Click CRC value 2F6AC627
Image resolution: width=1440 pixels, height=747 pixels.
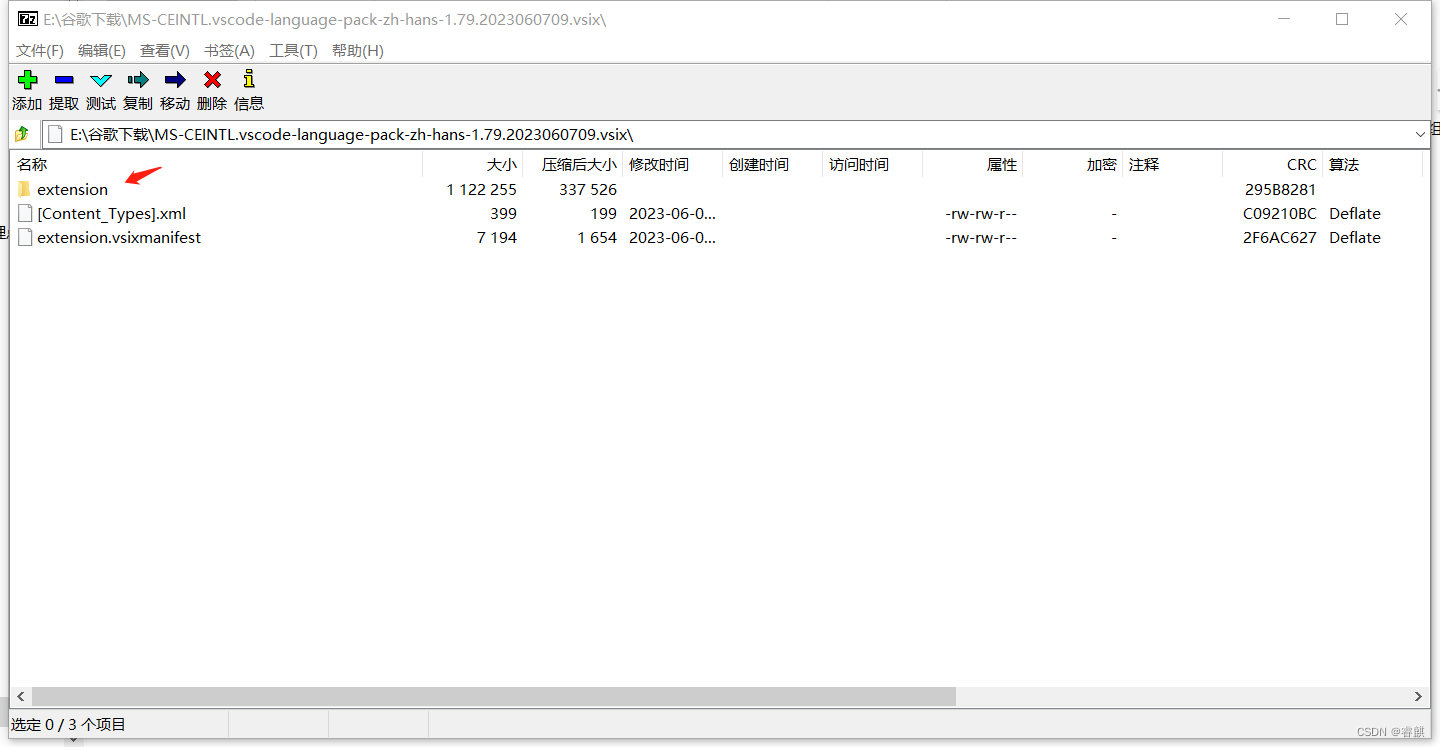[x=1280, y=237]
